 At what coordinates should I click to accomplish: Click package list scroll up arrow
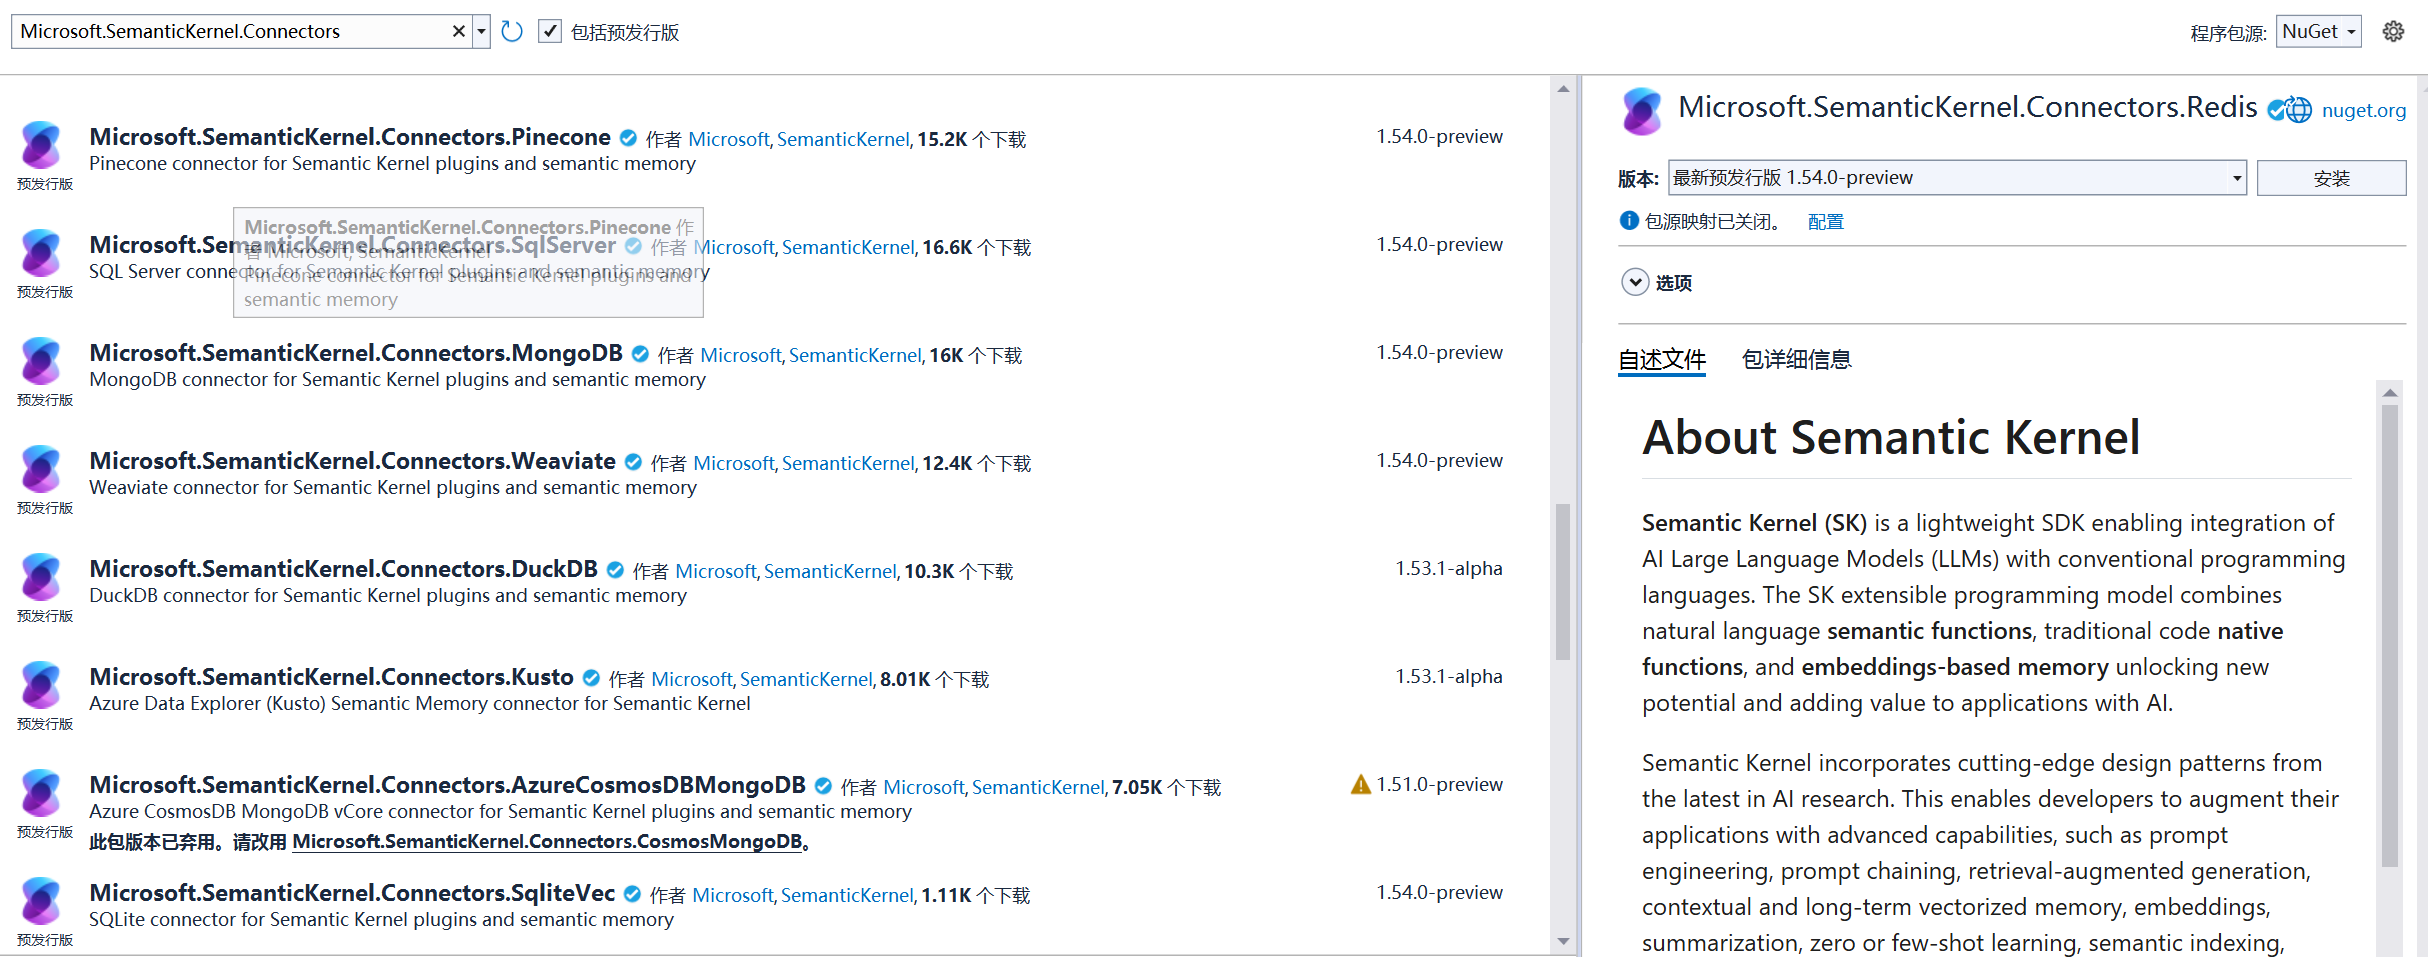click(1563, 89)
